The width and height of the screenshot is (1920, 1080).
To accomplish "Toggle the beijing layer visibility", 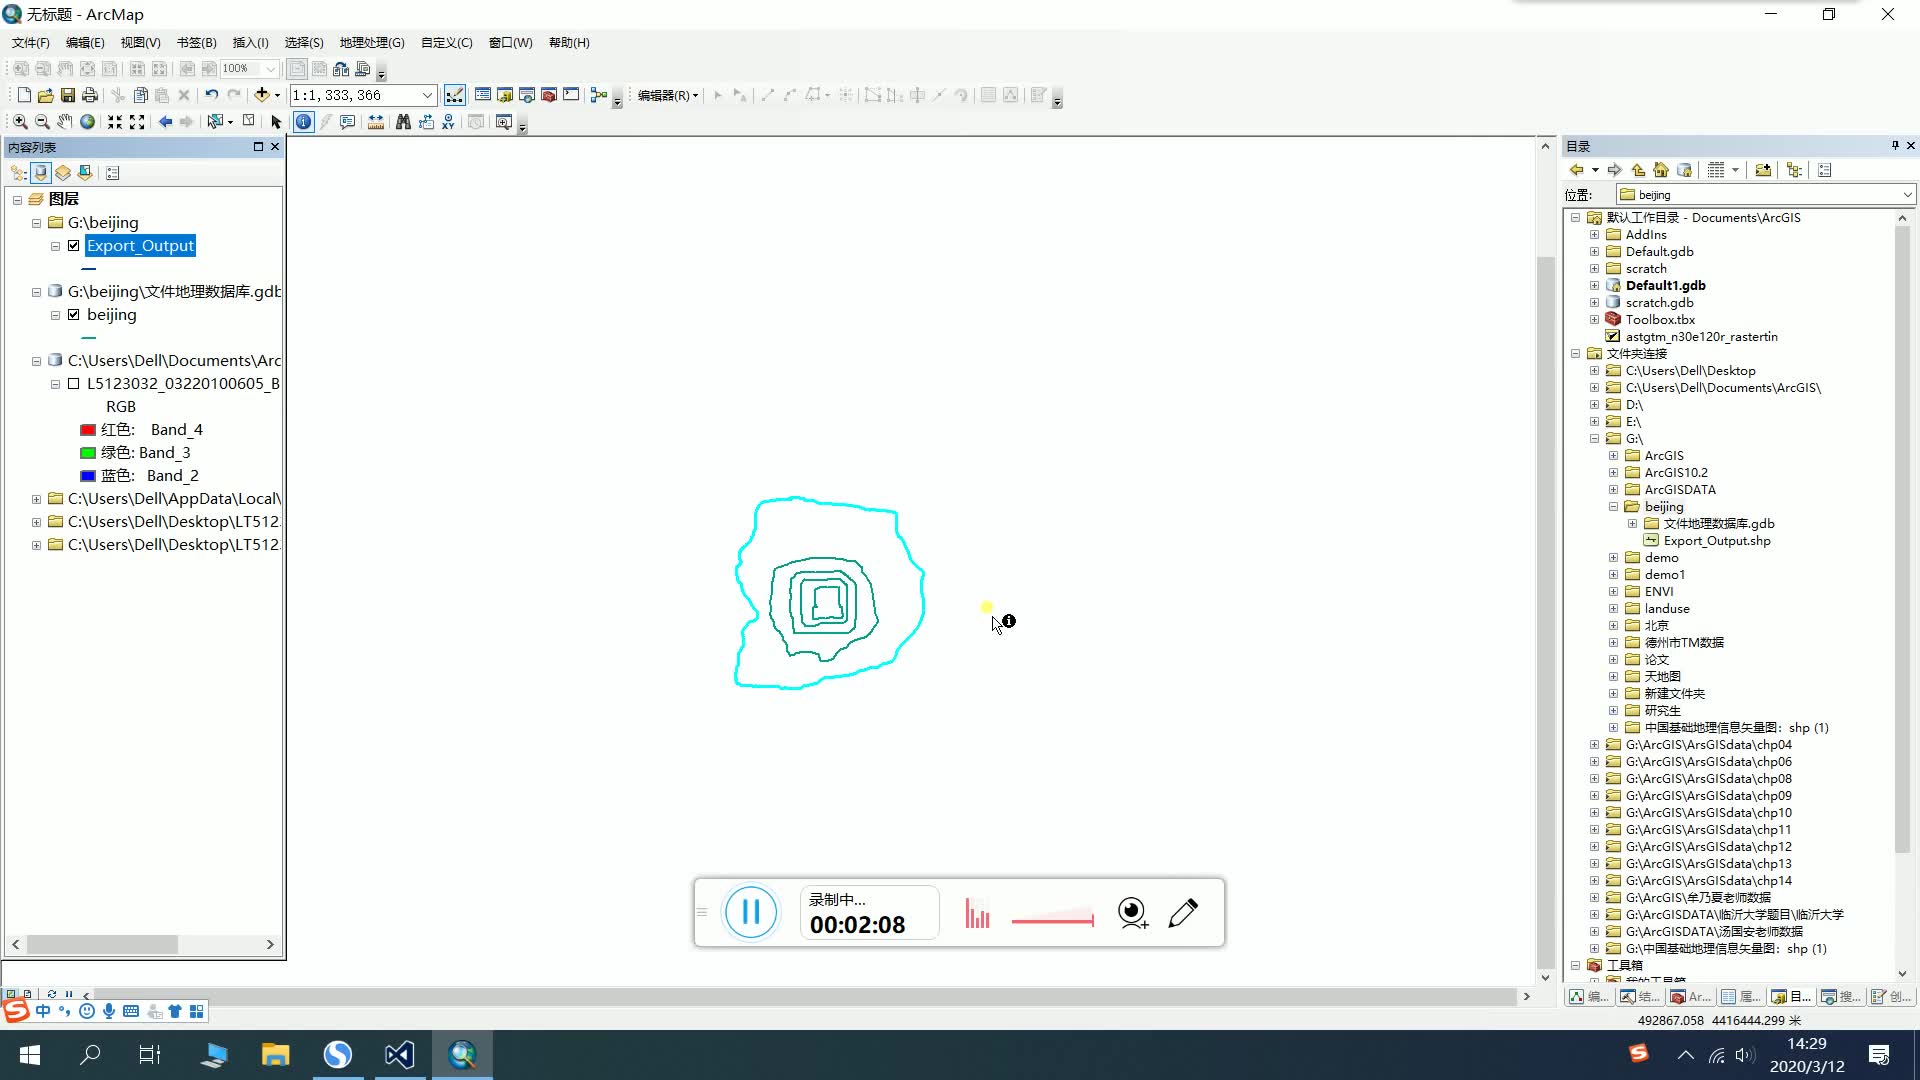I will coord(73,315).
